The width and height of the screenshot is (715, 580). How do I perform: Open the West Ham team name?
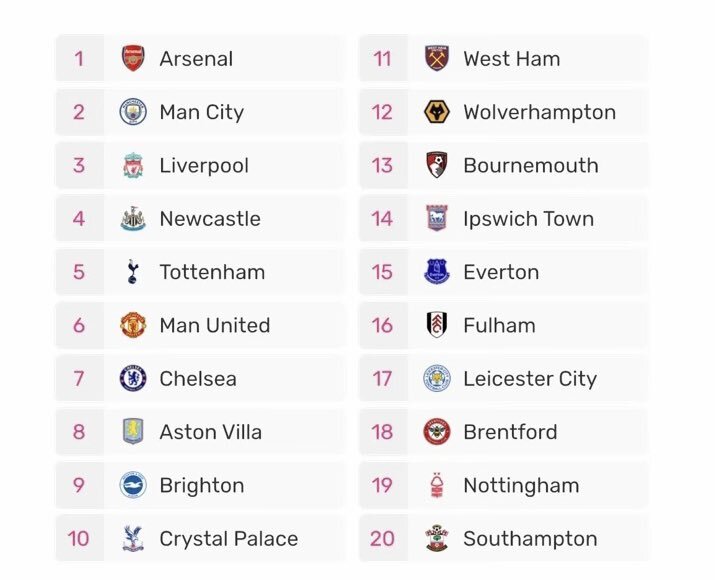(x=512, y=59)
